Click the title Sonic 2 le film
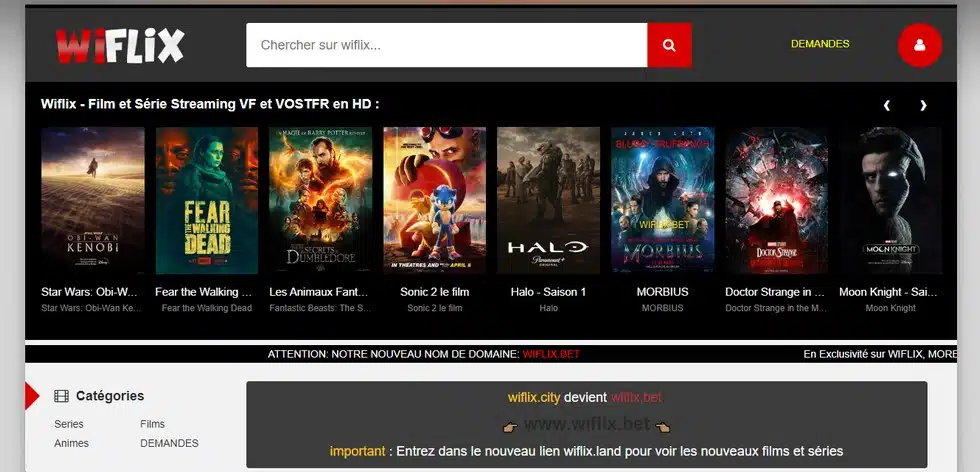Viewport: 980px width, 472px height. click(434, 292)
